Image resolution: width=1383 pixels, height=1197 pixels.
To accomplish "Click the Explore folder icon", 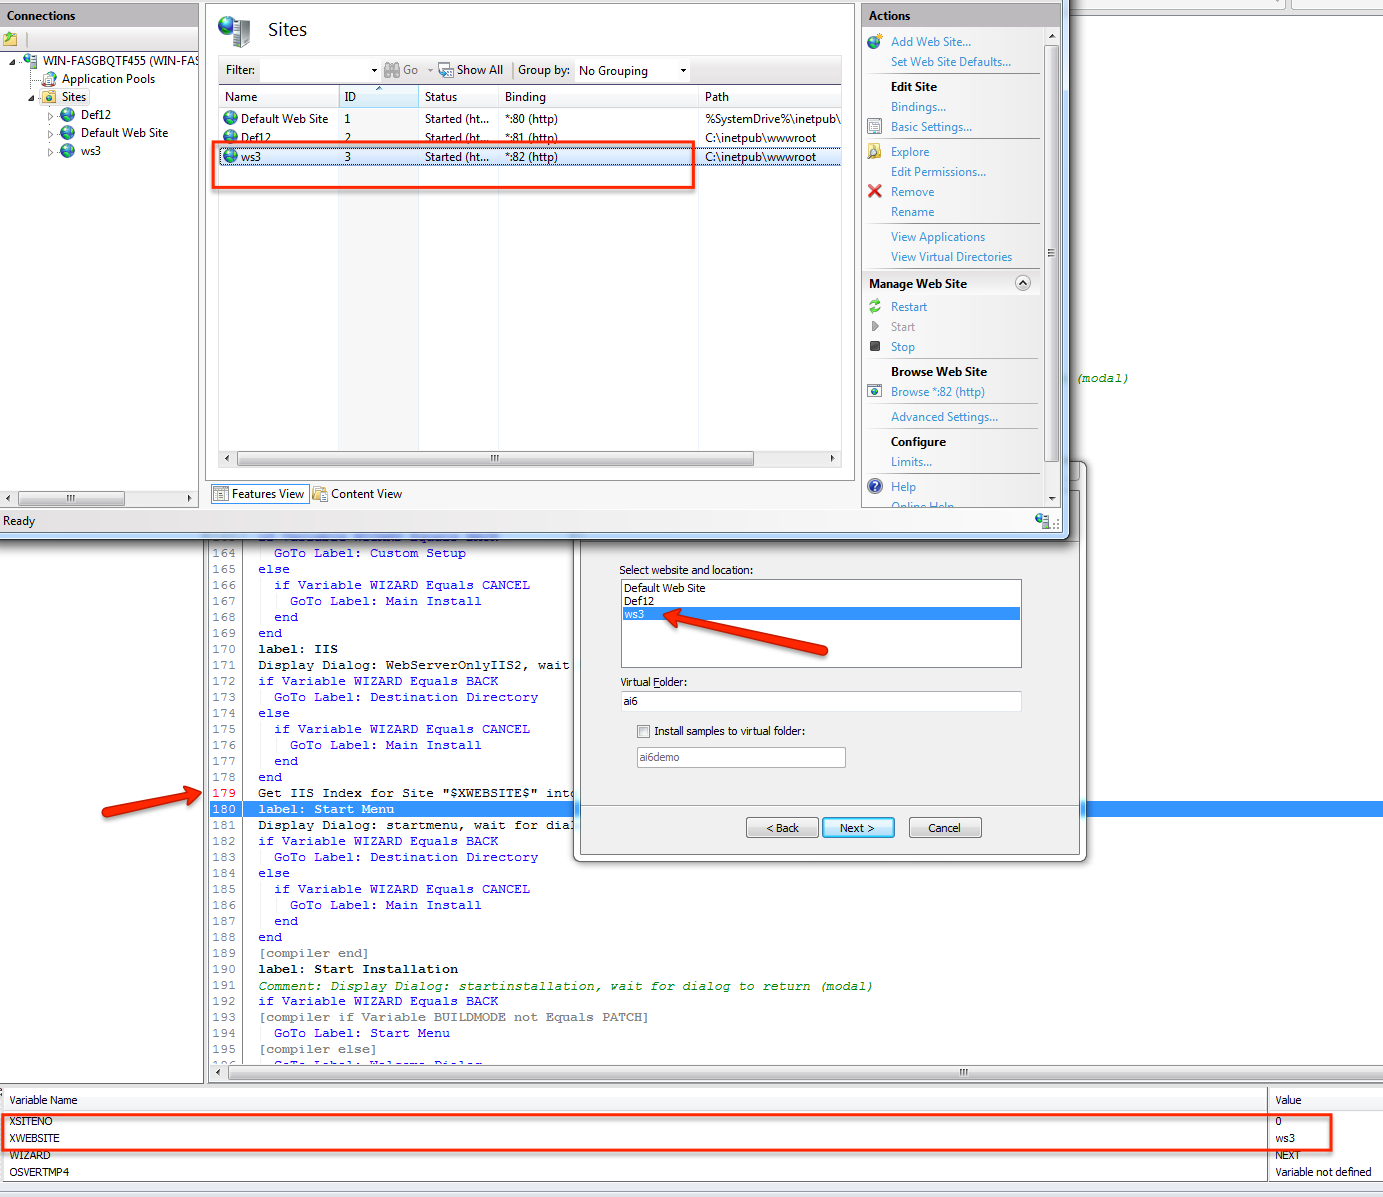I will click(x=875, y=151).
